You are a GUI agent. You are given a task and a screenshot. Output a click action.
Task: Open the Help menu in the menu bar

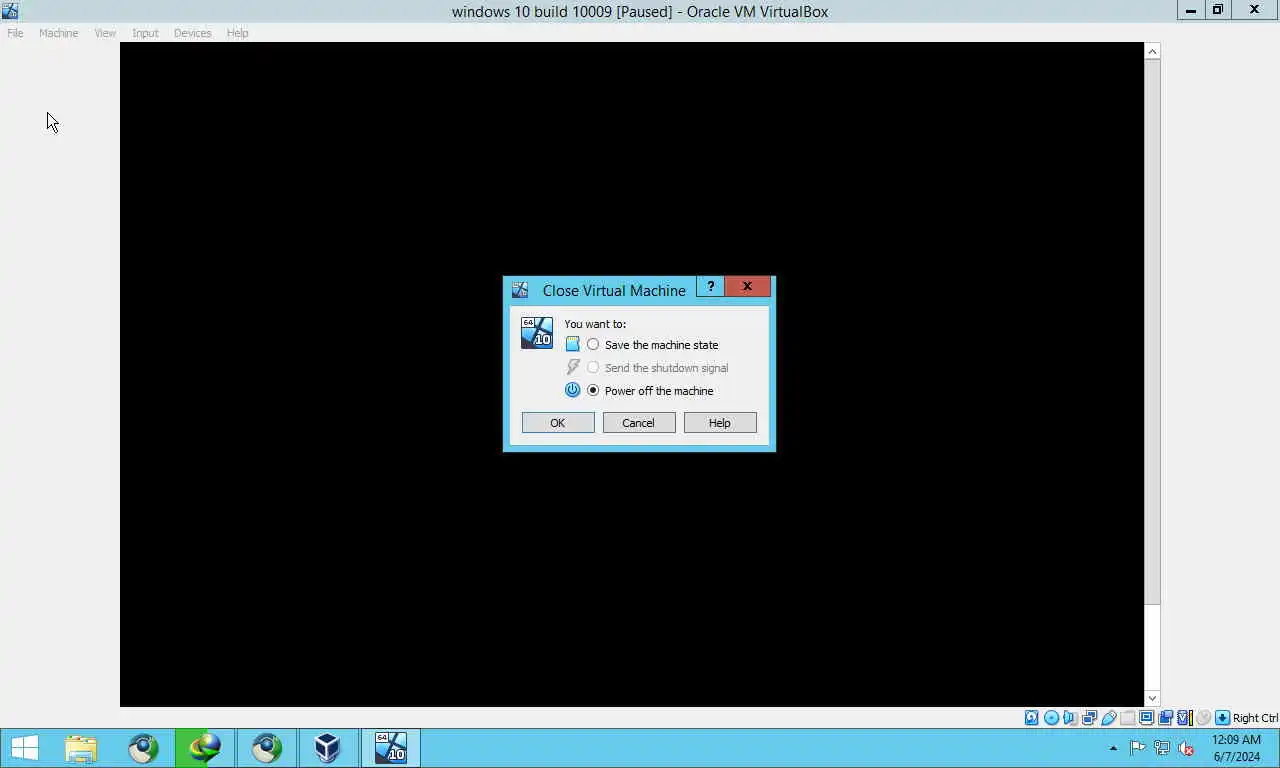pos(237,33)
